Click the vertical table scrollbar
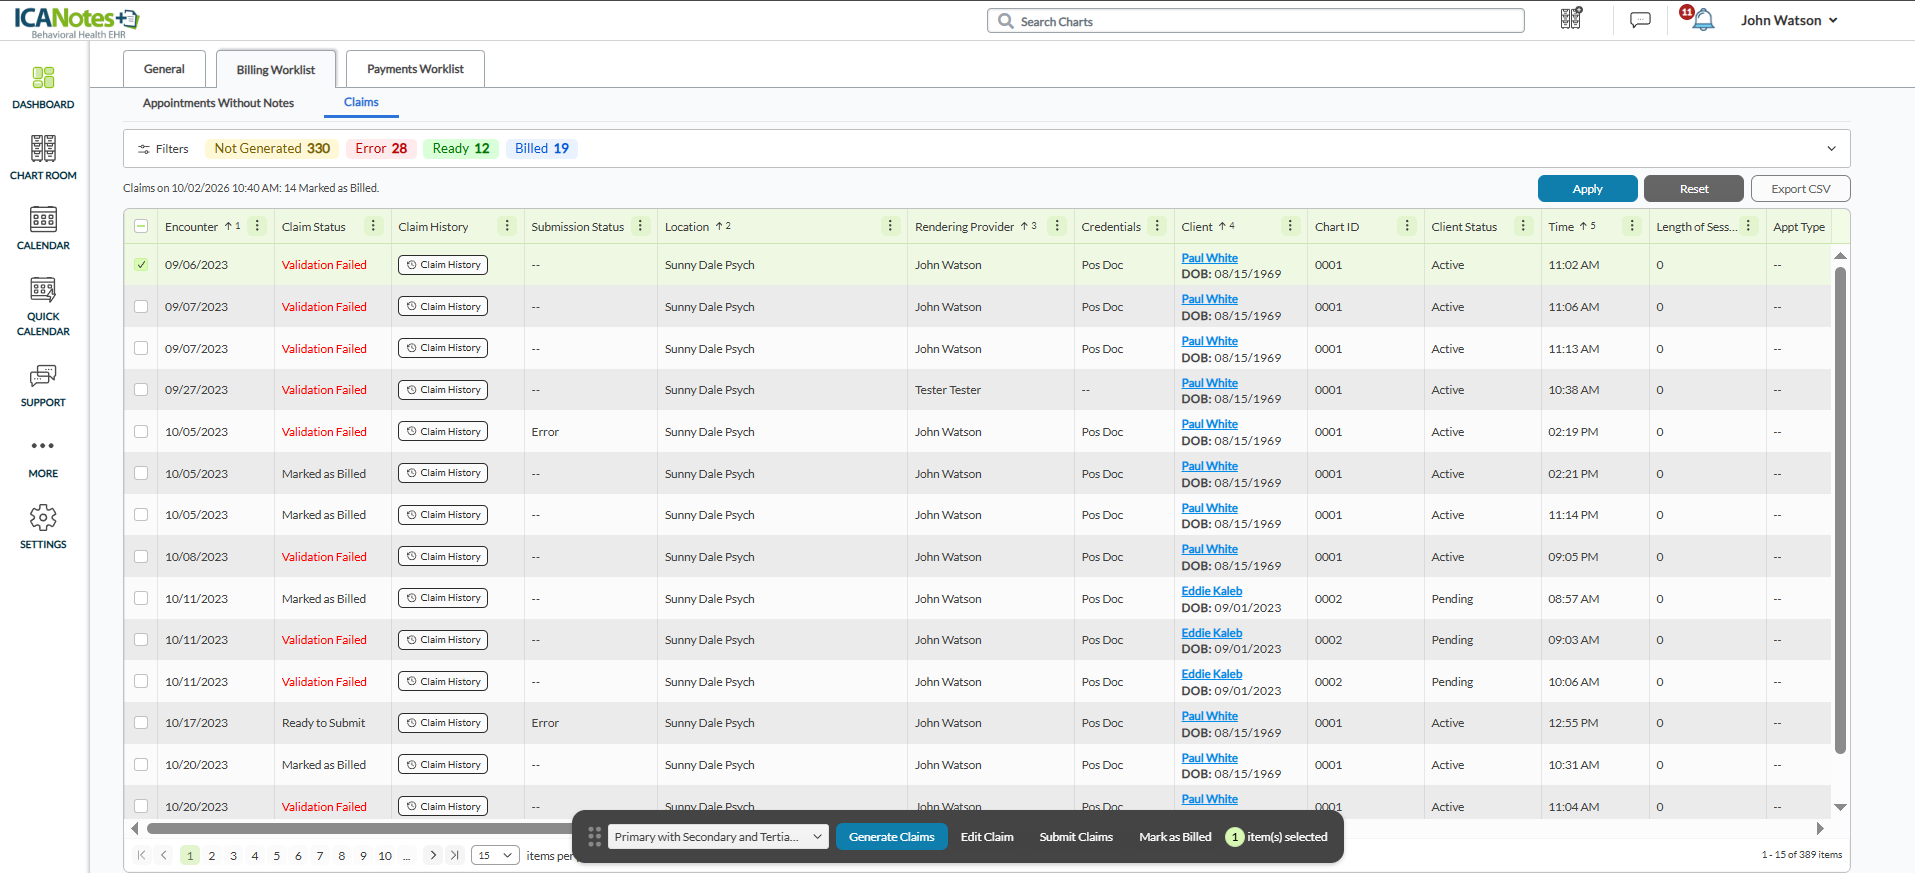The image size is (1915, 873). pos(1840,510)
